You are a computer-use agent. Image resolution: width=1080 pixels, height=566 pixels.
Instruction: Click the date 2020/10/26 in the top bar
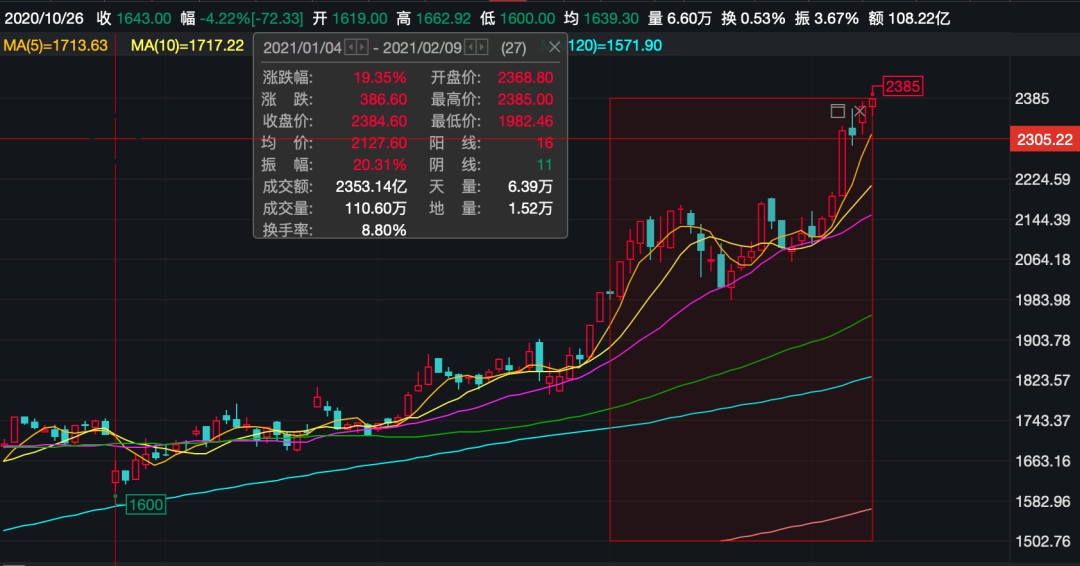(43, 18)
